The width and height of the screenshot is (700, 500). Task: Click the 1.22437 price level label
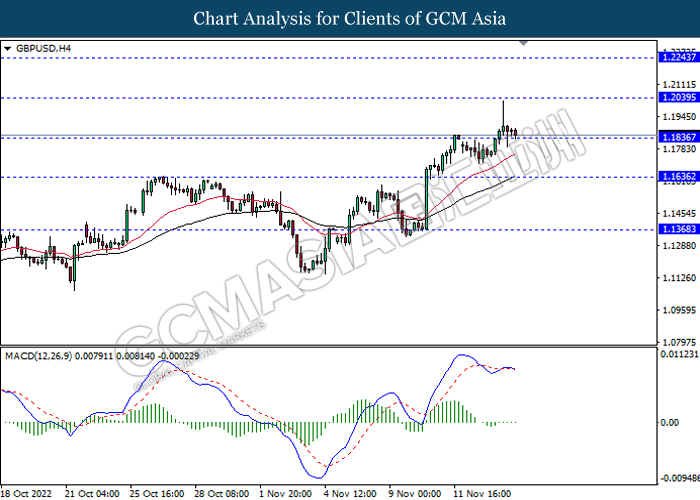[679, 57]
